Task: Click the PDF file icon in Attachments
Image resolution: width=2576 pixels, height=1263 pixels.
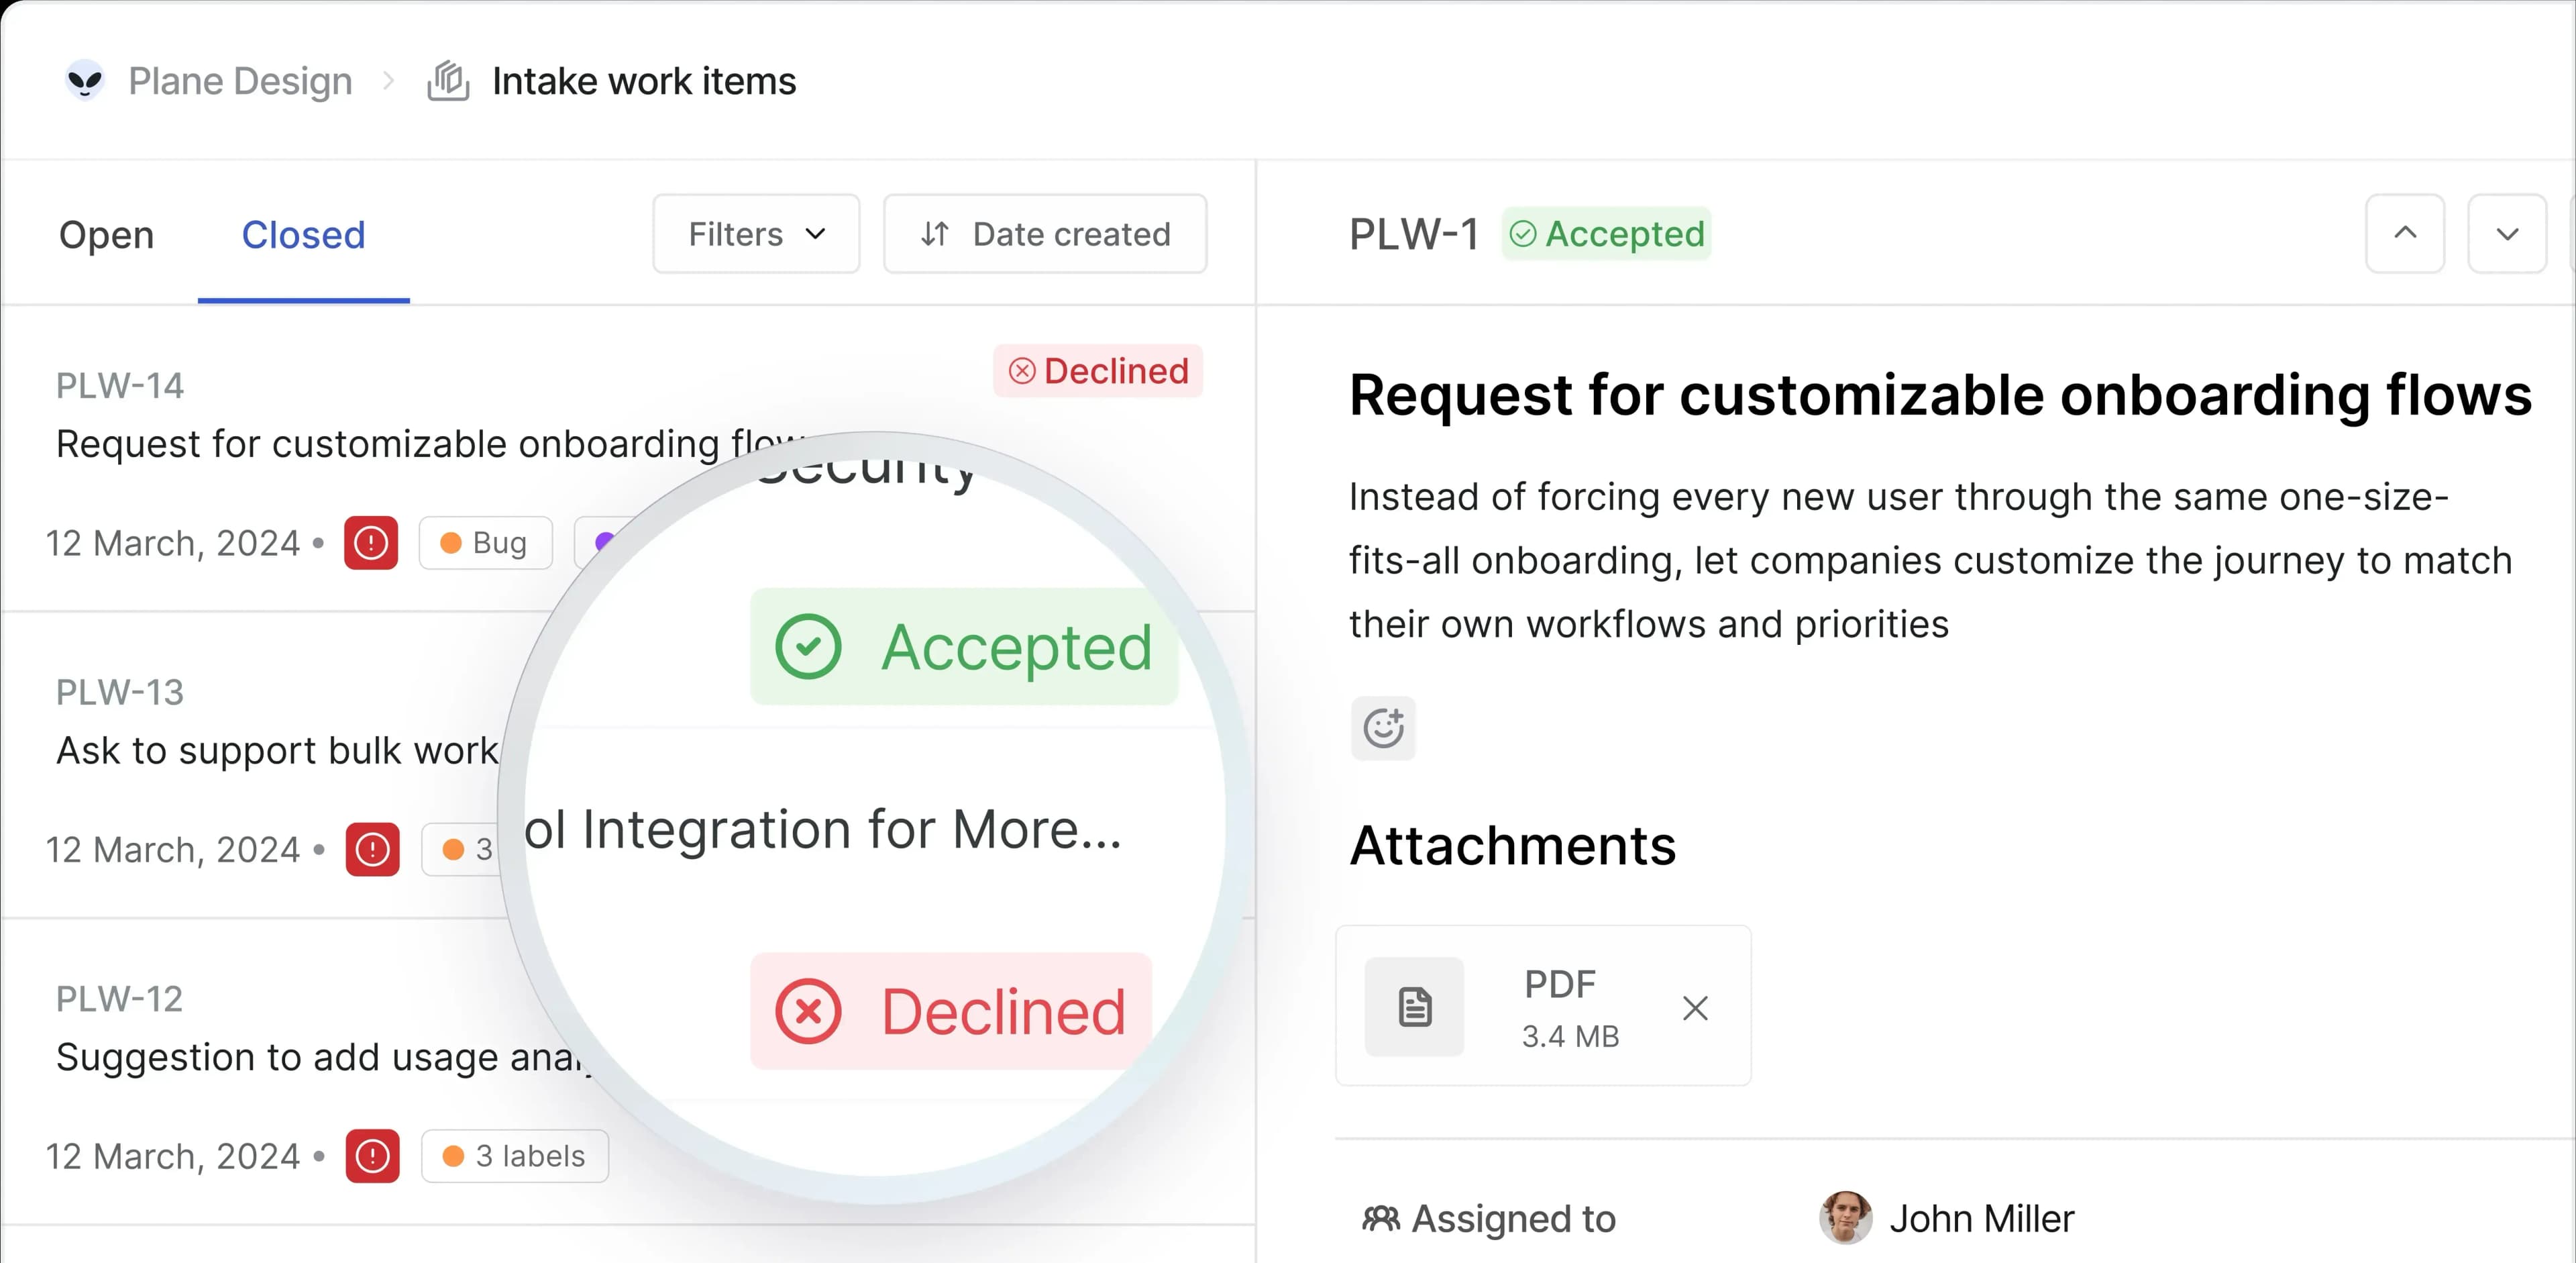Action: (1414, 1006)
